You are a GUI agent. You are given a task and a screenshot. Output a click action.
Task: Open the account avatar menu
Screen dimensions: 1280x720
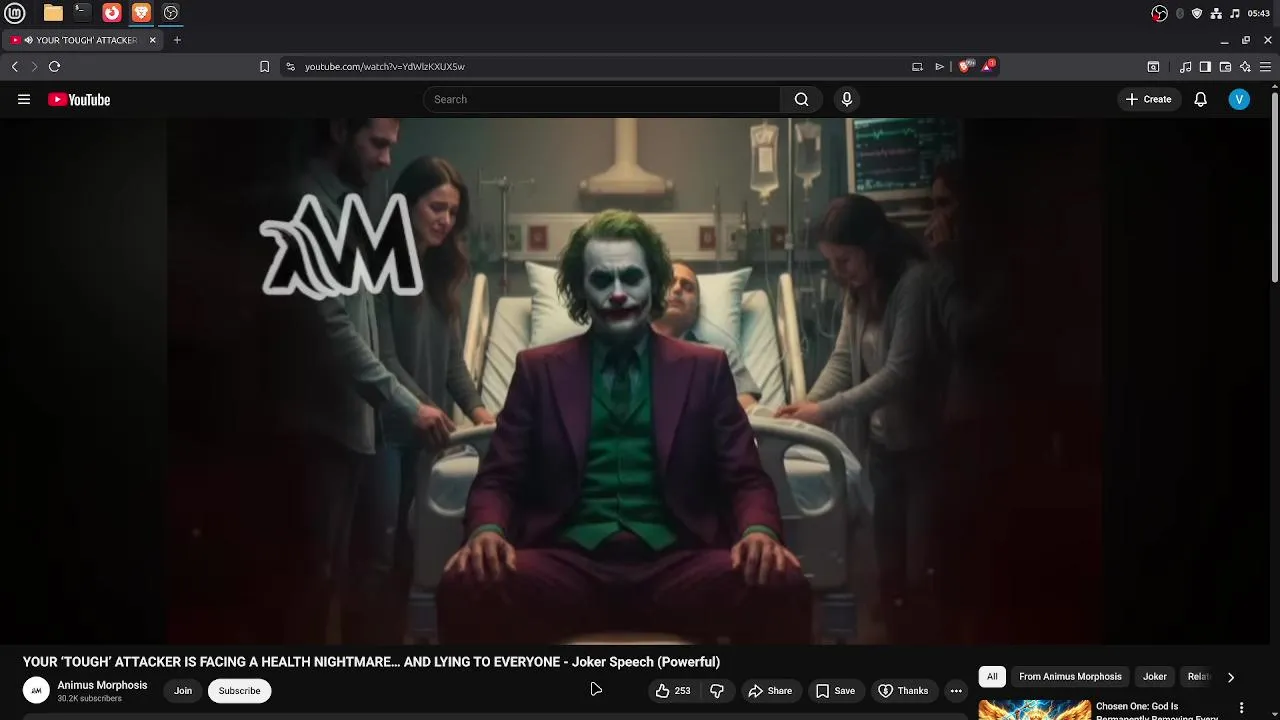point(1239,99)
